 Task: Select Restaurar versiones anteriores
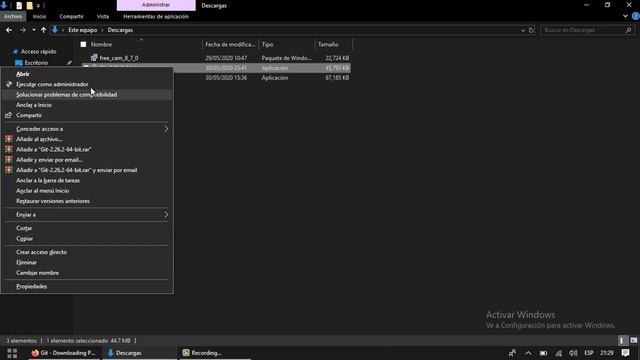[x=53, y=201]
